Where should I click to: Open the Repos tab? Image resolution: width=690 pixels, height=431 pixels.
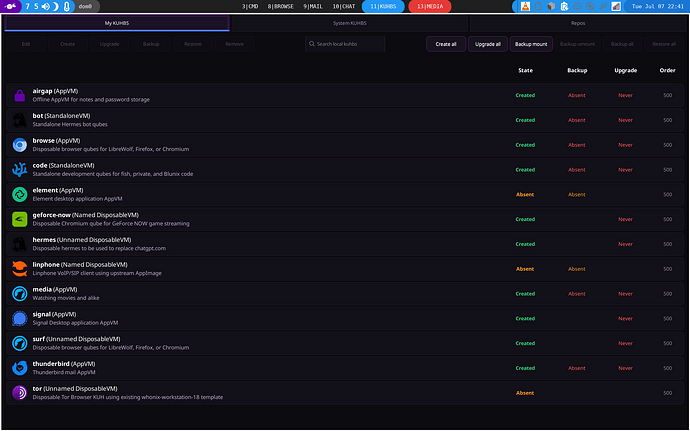[578, 23]
